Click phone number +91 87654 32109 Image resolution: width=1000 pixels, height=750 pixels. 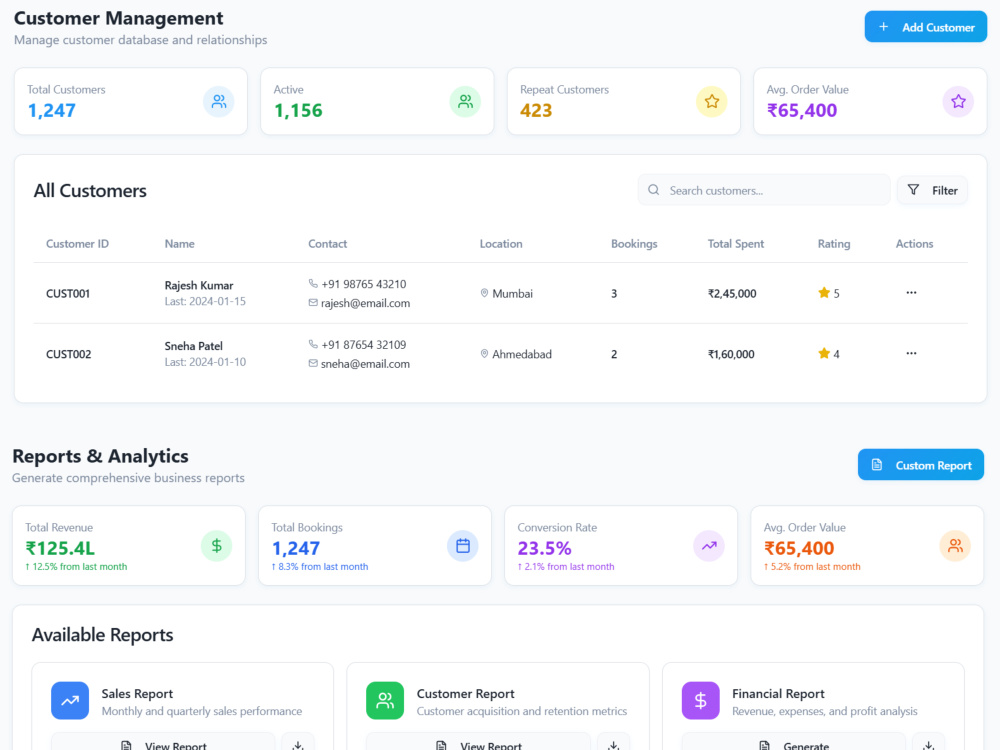364,344
